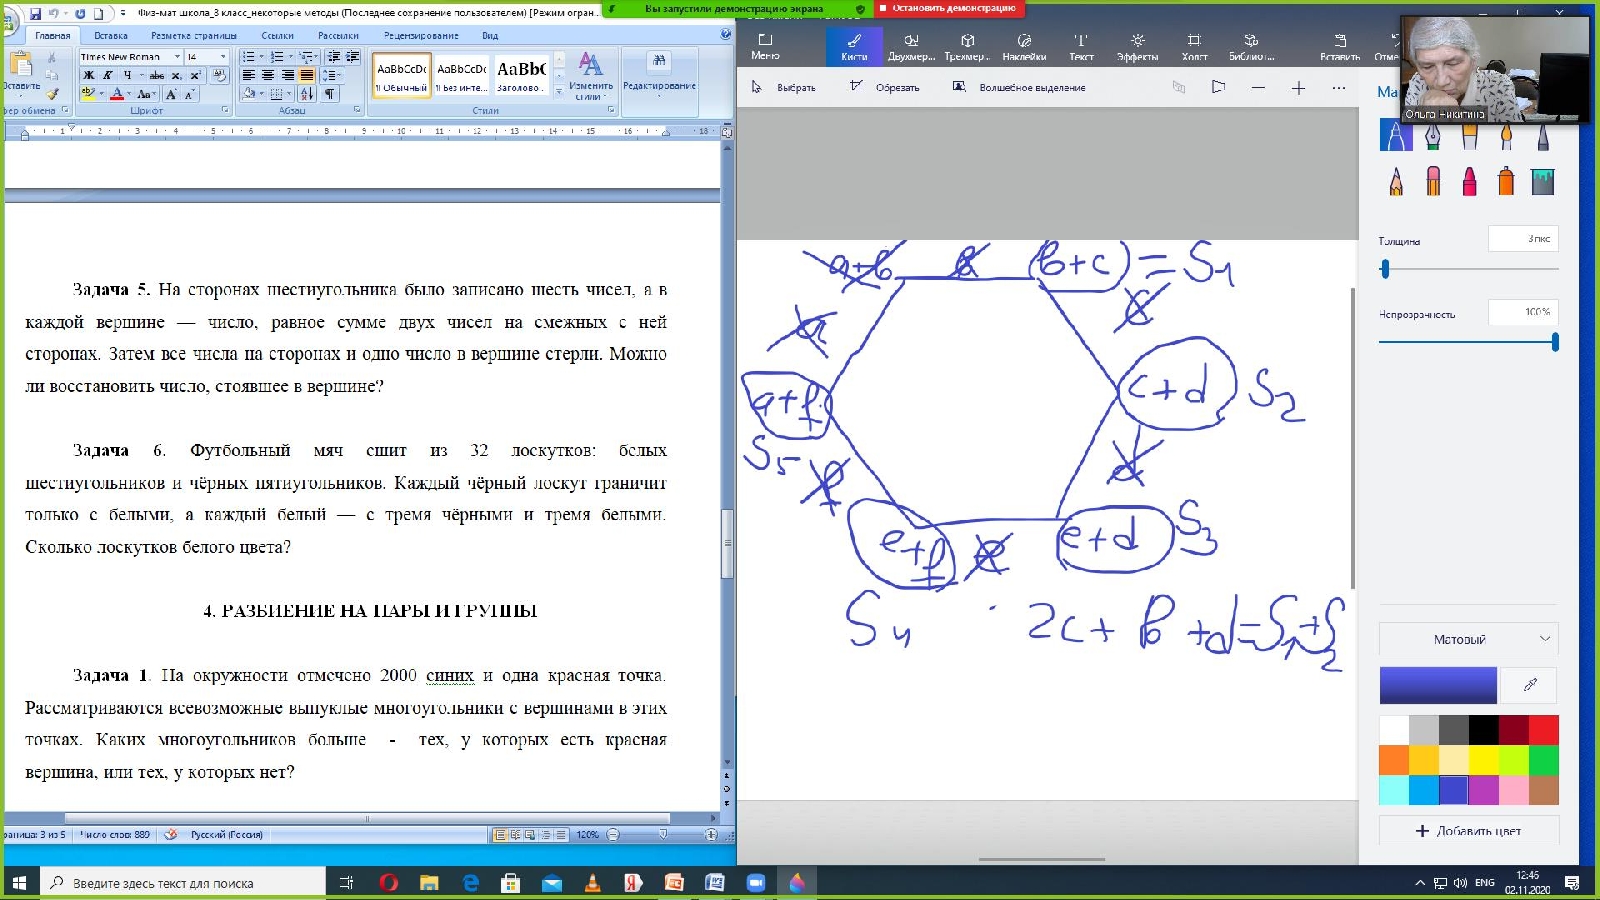Open the Главная ribbon tab in Word

(53, 35)
